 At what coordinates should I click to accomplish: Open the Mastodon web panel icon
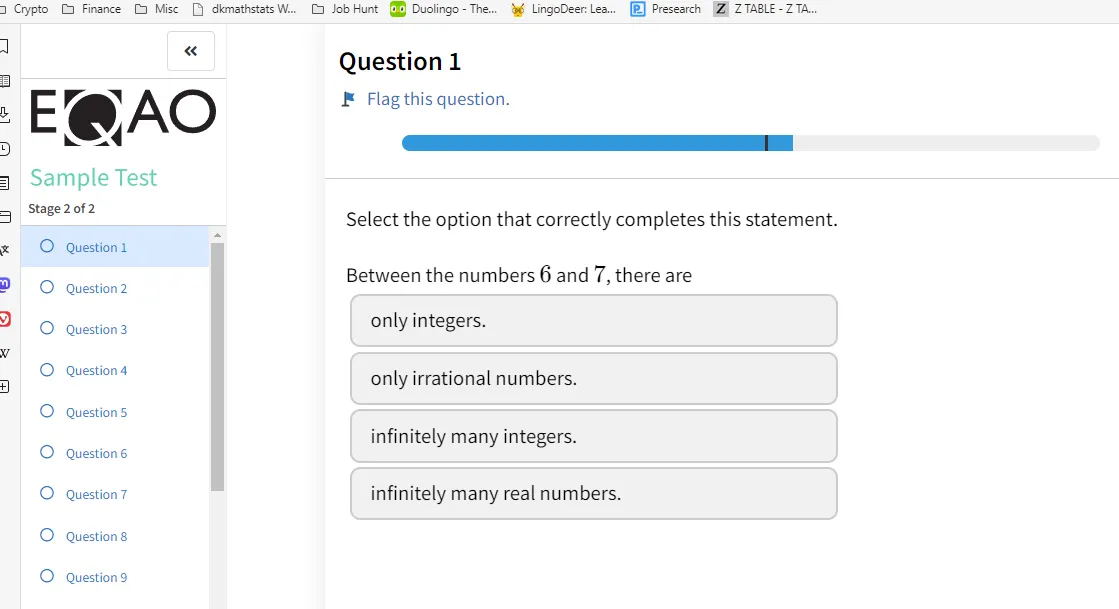pyautogui.click(x=4, y=284)
